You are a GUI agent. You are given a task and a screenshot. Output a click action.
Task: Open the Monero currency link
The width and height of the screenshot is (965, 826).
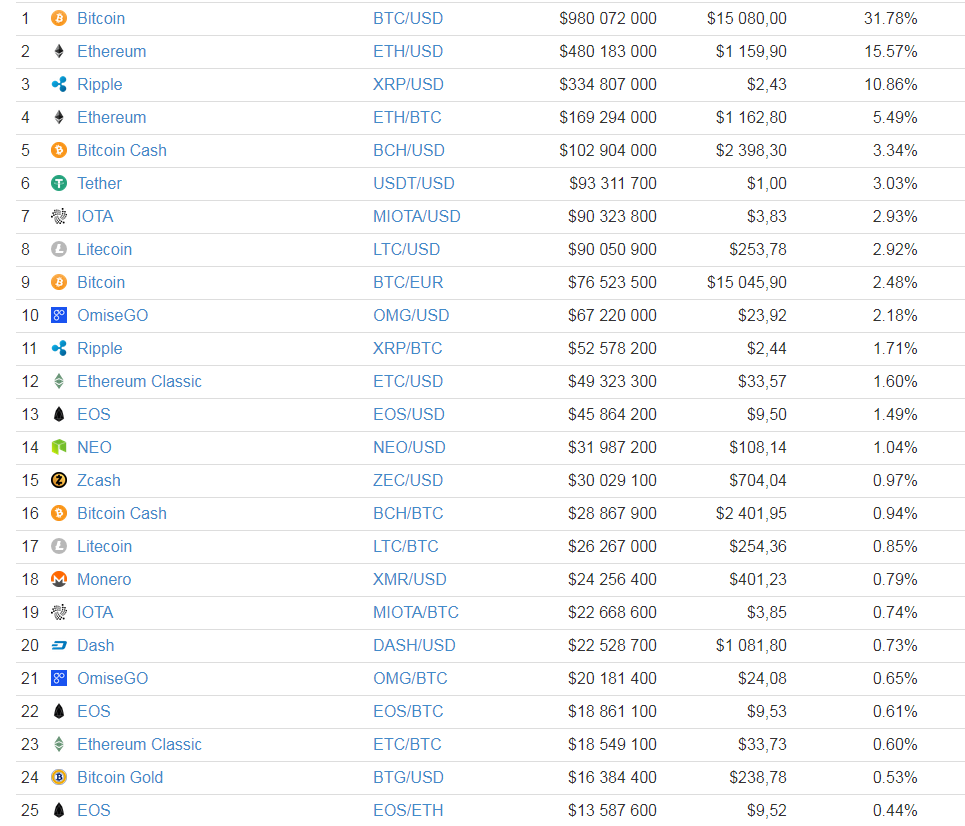point(104,579)
